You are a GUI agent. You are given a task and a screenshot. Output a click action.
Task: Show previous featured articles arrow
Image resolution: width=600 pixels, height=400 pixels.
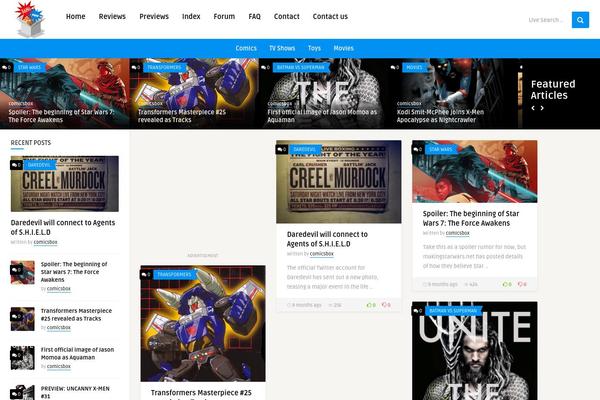[x=533, y=108]
